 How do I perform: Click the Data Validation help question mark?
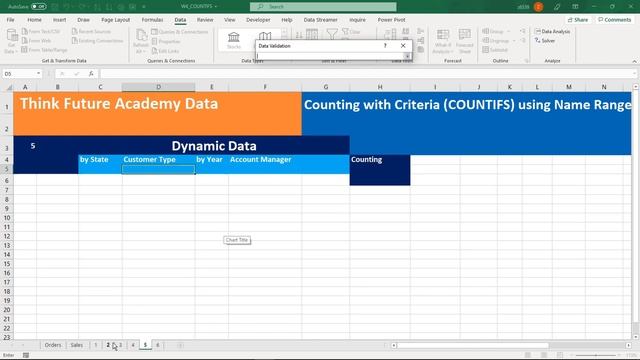click(385, 46)
